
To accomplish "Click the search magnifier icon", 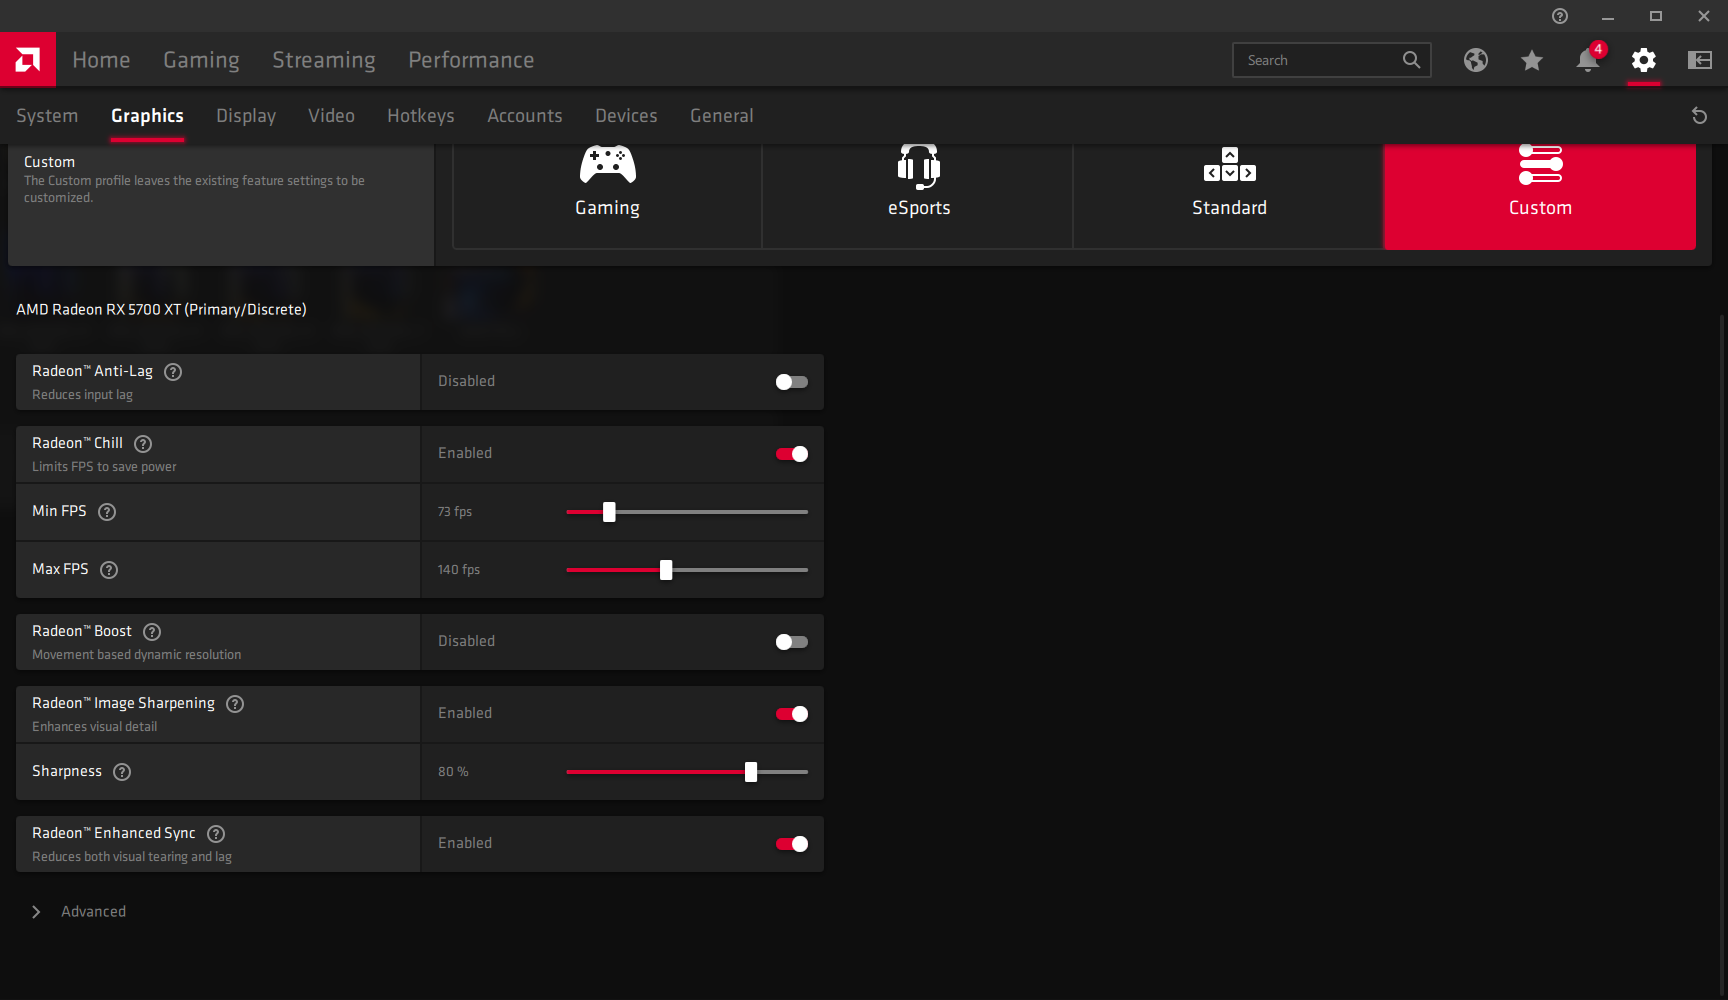I will (1411, 60).
